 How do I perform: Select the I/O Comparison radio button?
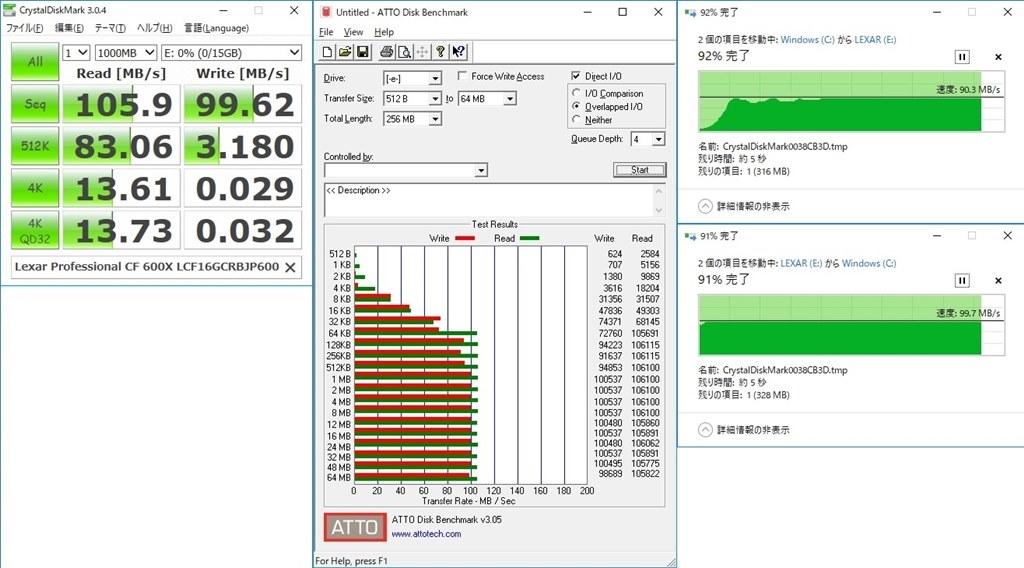(x=576, y=93)
